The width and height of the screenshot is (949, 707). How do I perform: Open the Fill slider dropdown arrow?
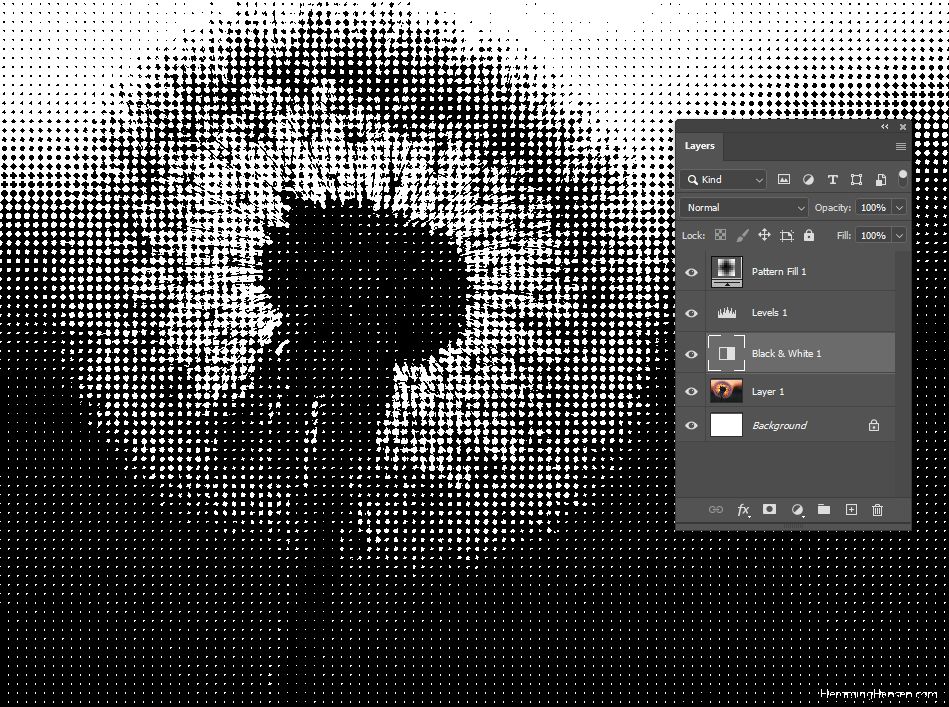pos(899,235)
